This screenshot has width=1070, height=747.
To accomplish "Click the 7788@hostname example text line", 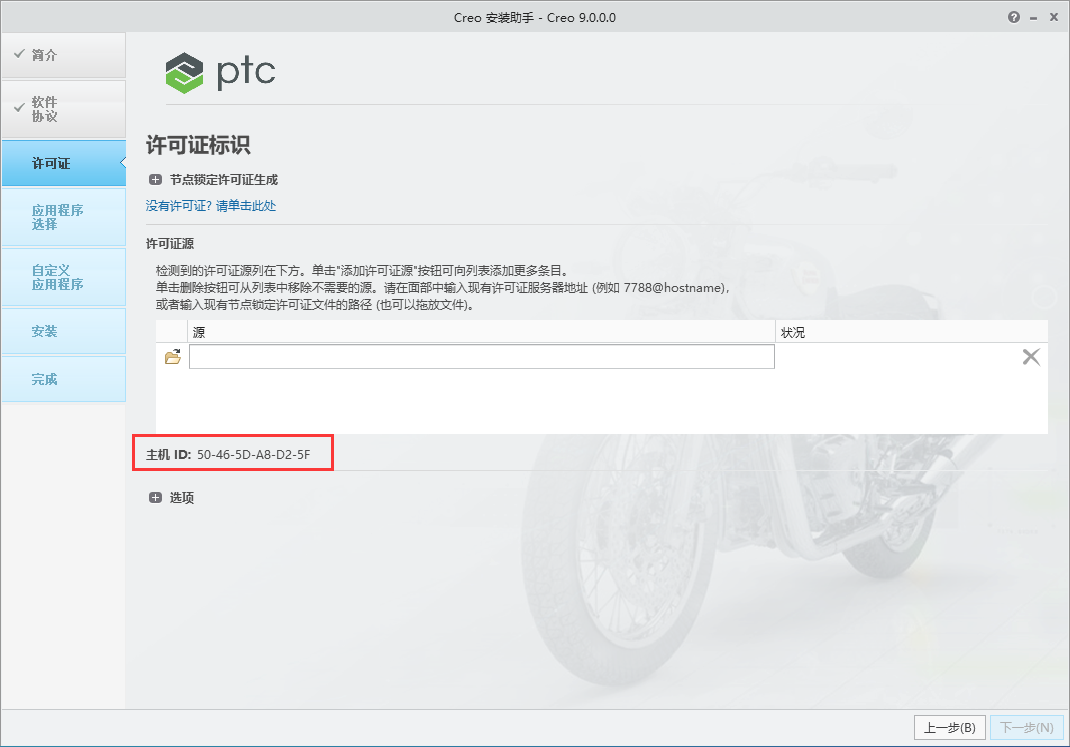I will click(x=443, y=288).
